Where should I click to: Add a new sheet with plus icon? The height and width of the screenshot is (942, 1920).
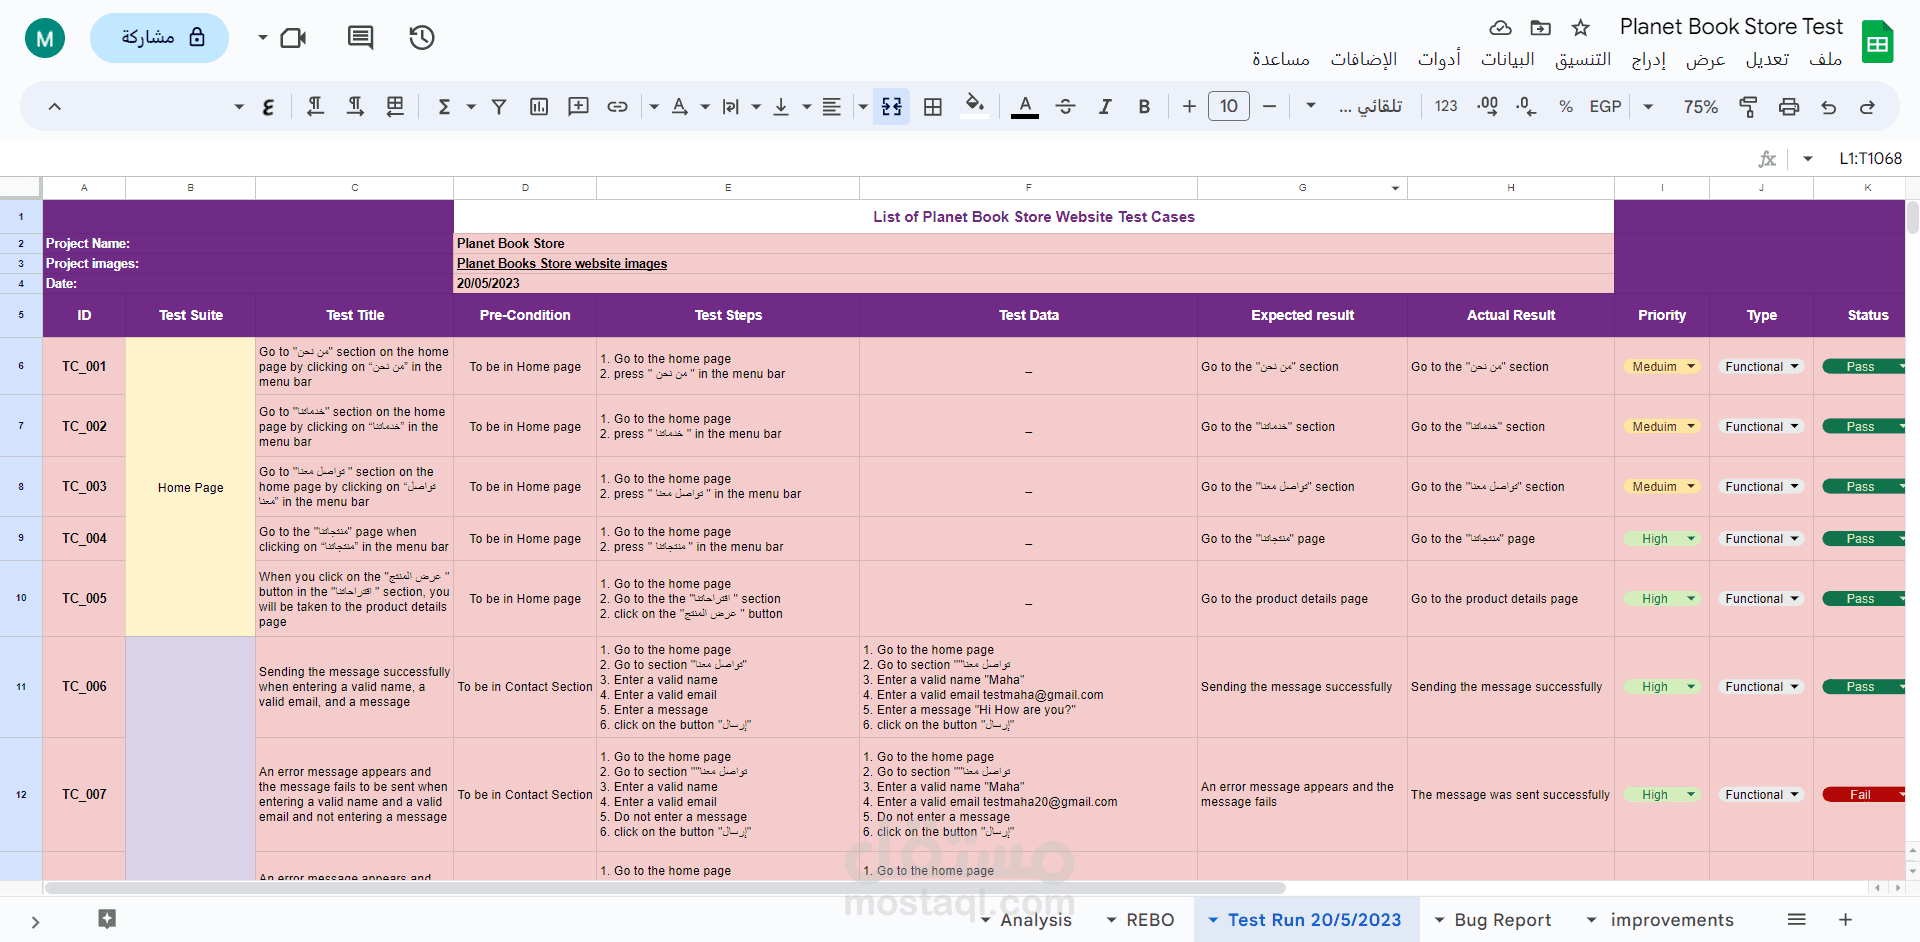click(1846, 919)
